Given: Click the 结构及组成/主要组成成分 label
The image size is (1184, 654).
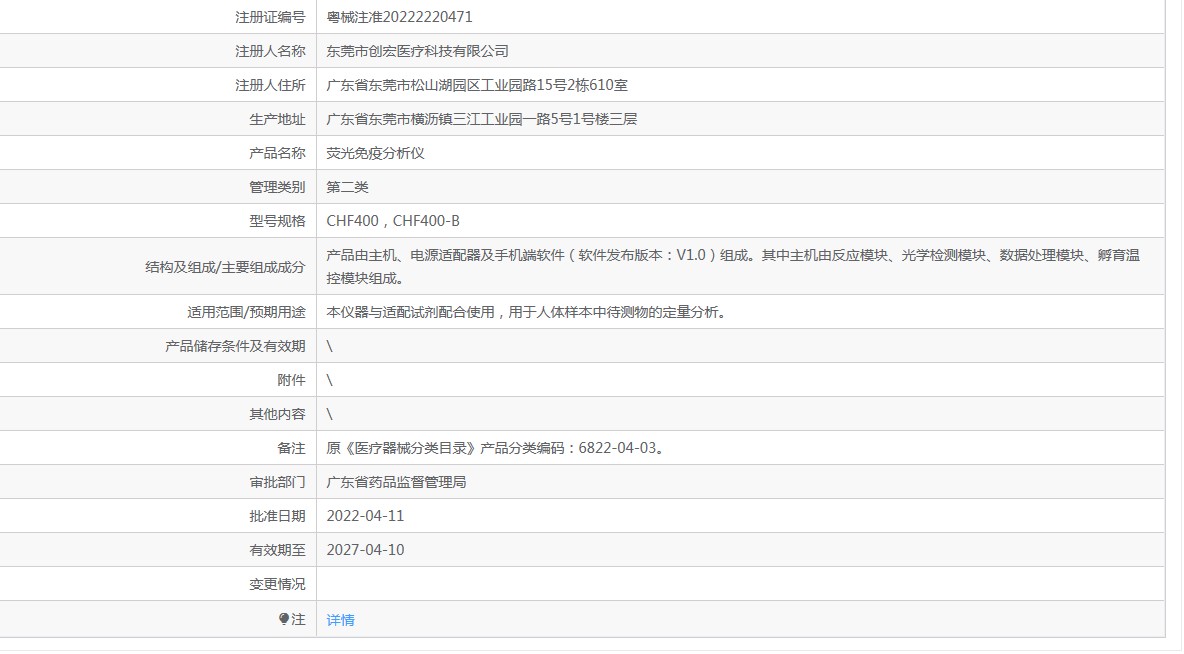Looking at the screenshot, I should (x=225, y=267).
